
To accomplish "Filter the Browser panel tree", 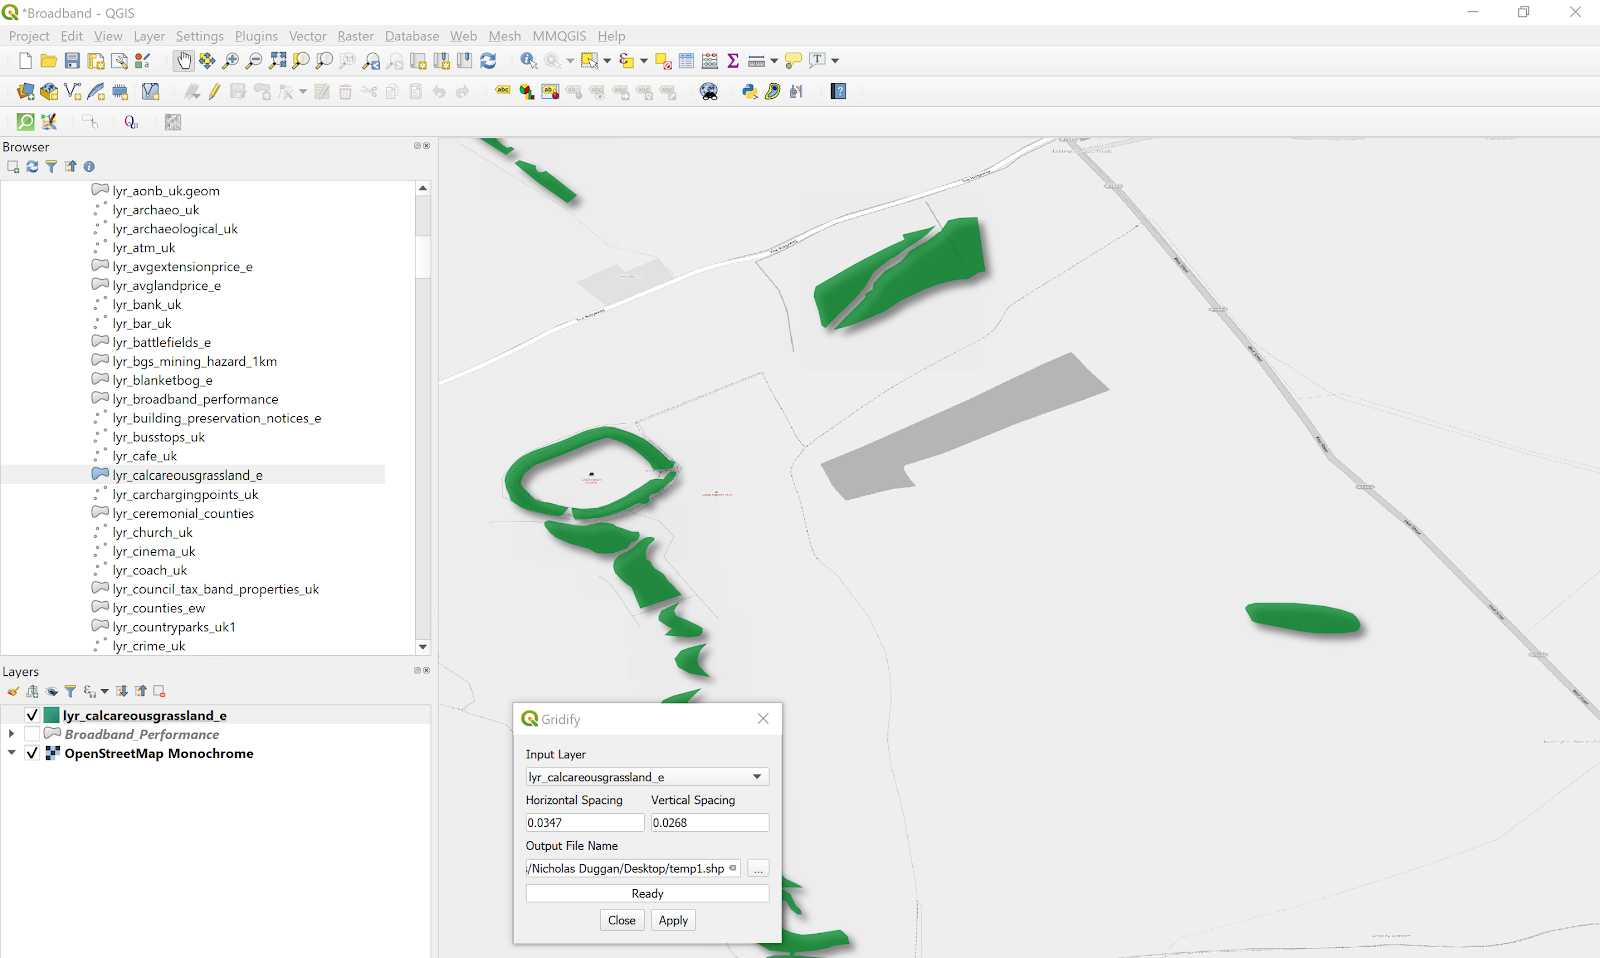I will click(x=51, y=167).
